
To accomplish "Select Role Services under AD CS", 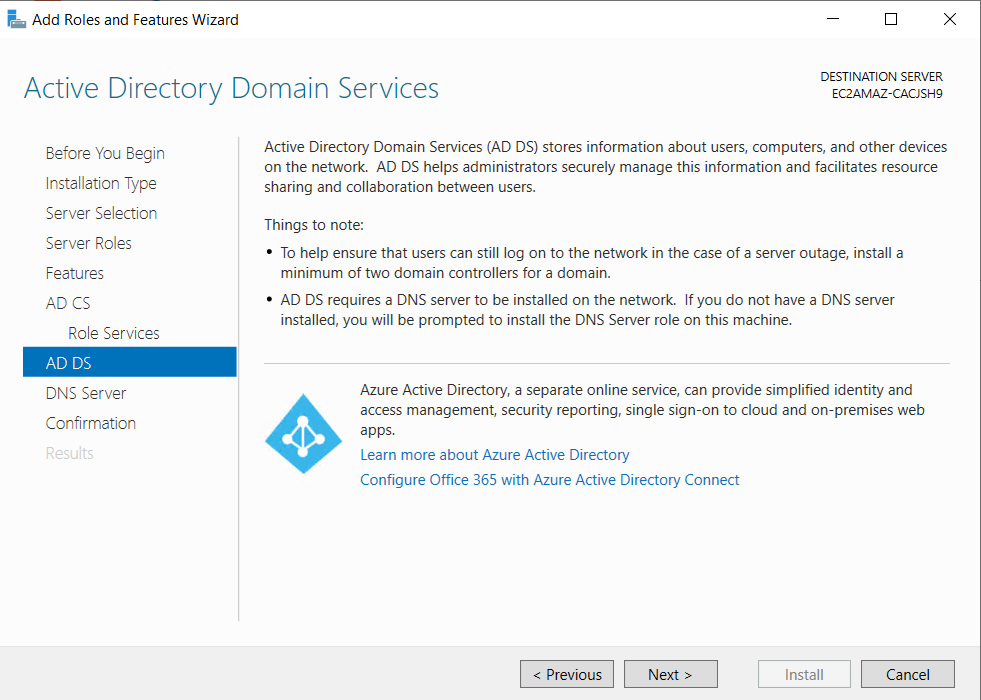I will 113,333.
